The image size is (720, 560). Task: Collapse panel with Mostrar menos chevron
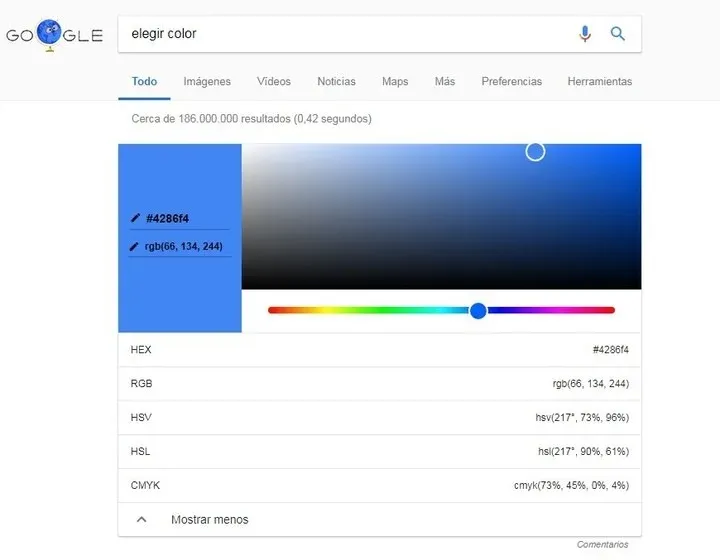coord(142,519)
